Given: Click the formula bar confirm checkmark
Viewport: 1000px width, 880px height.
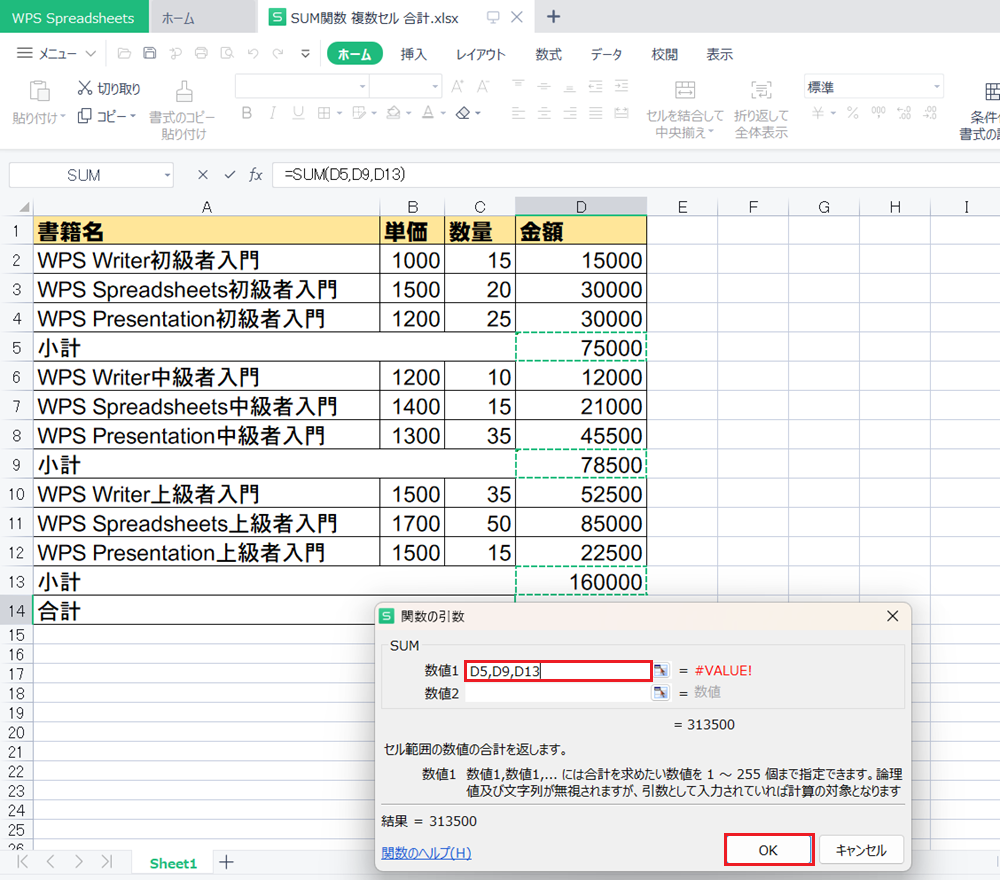Looking at the screenshot, I should 230,174.
